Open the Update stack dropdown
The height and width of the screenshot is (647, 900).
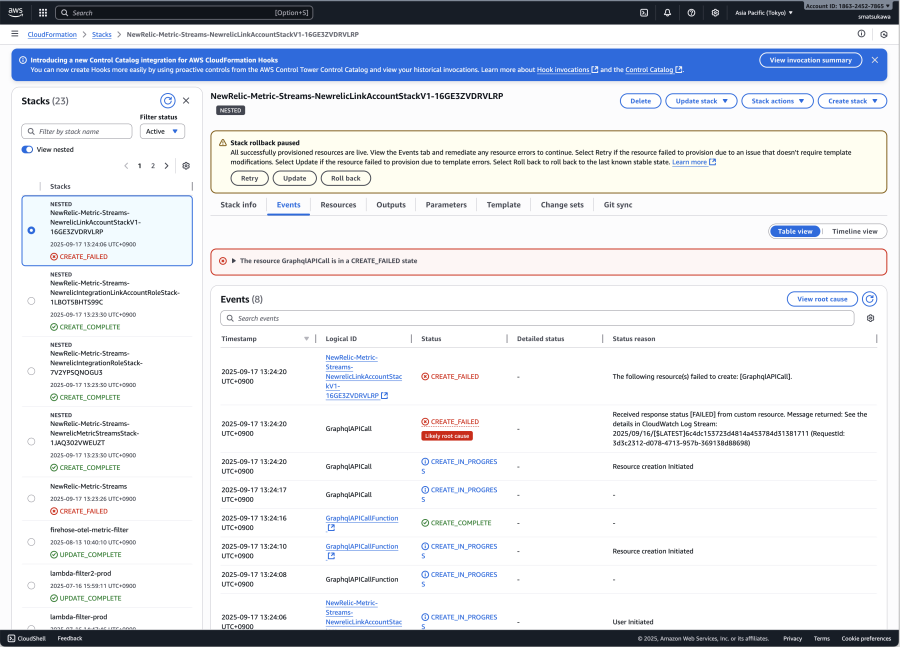click(701, 101)
